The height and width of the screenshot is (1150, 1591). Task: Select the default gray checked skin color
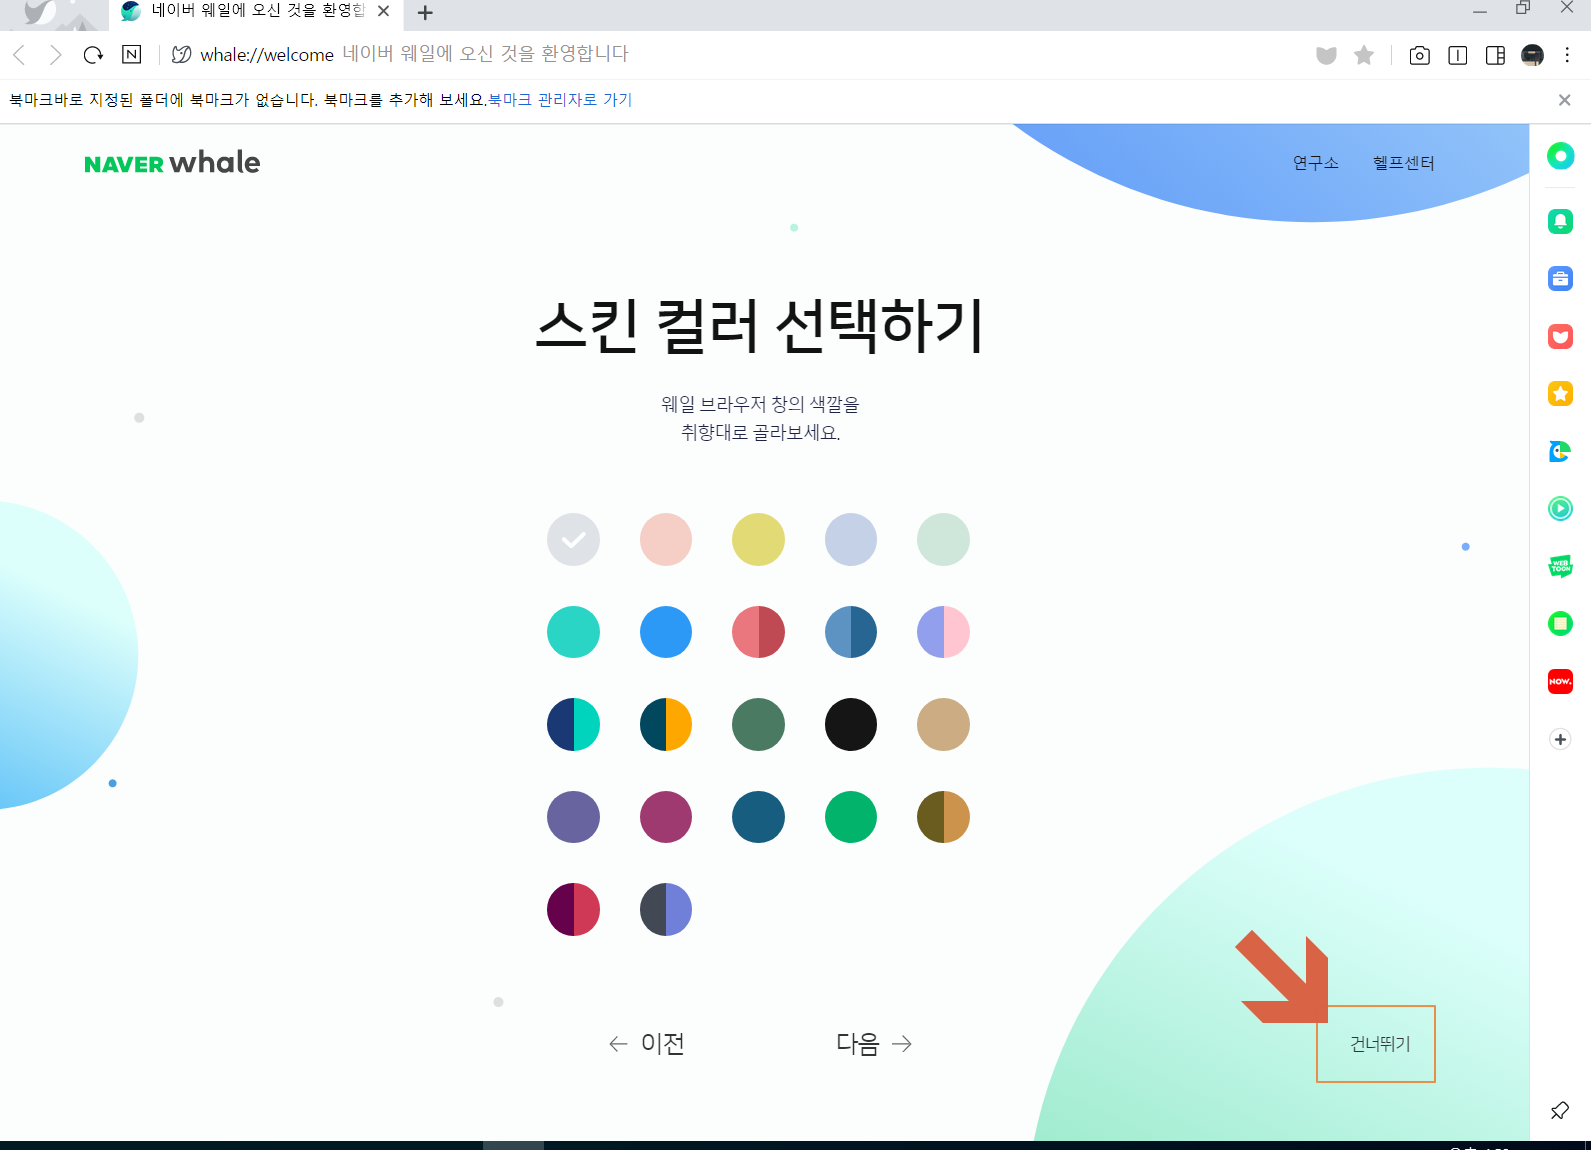[x=574, y=540]
